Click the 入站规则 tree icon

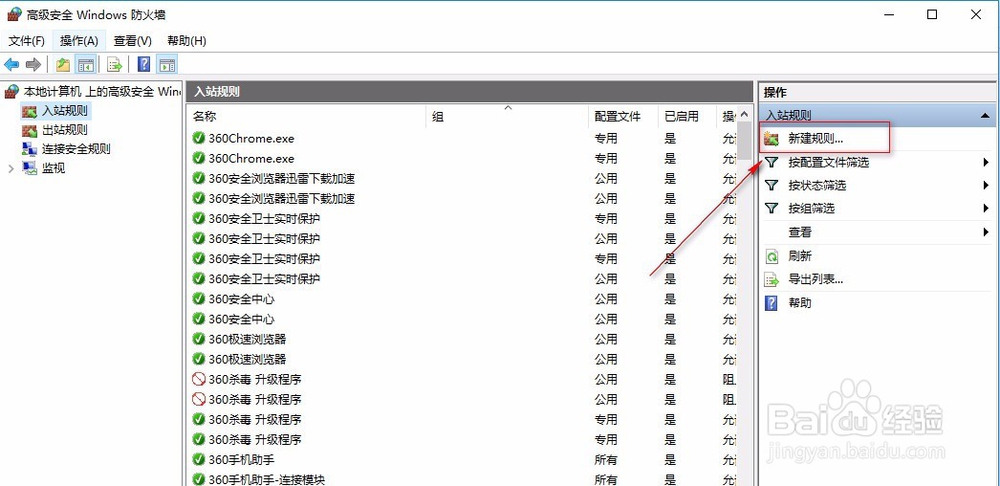(29, 111)
